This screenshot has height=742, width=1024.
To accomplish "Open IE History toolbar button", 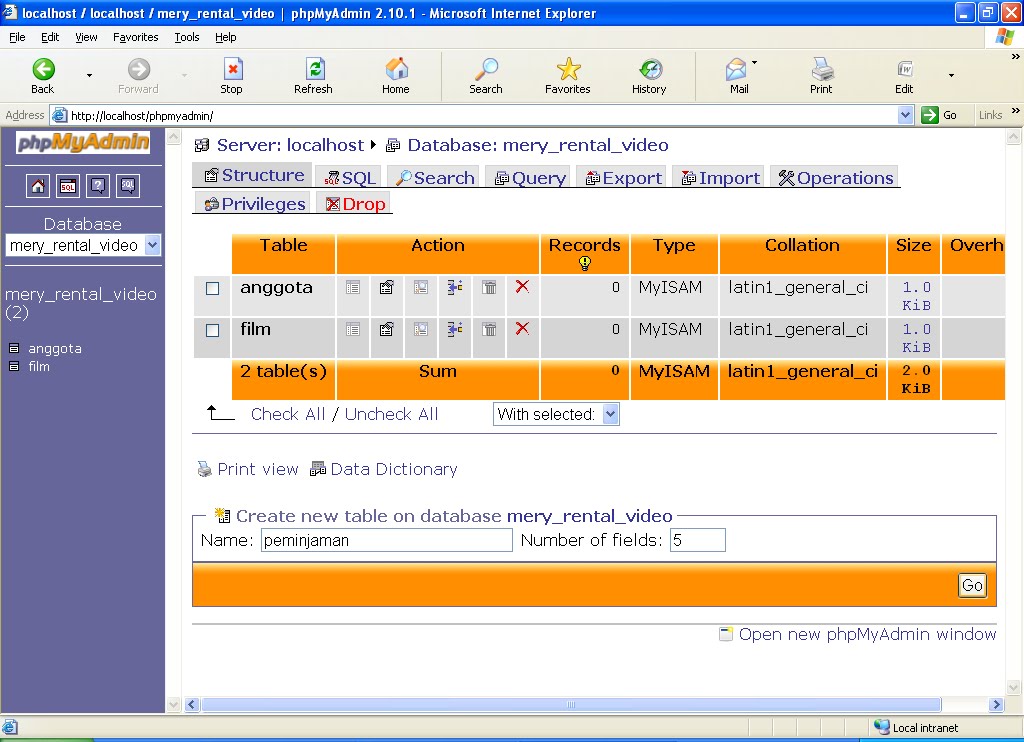I will click(x=649, y=76).
